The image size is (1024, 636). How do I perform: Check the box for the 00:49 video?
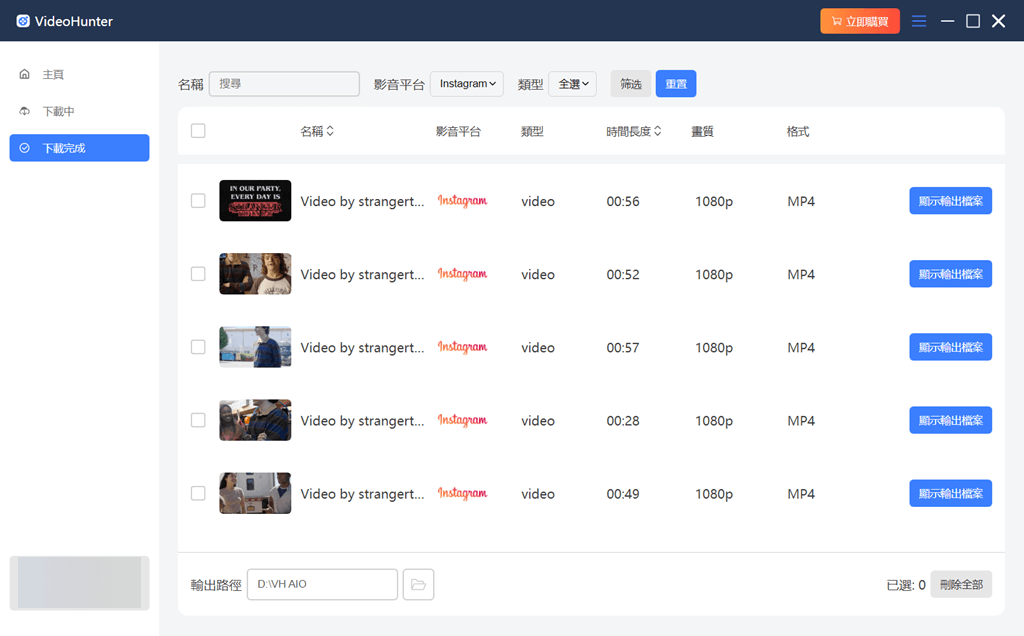point(198,493)
